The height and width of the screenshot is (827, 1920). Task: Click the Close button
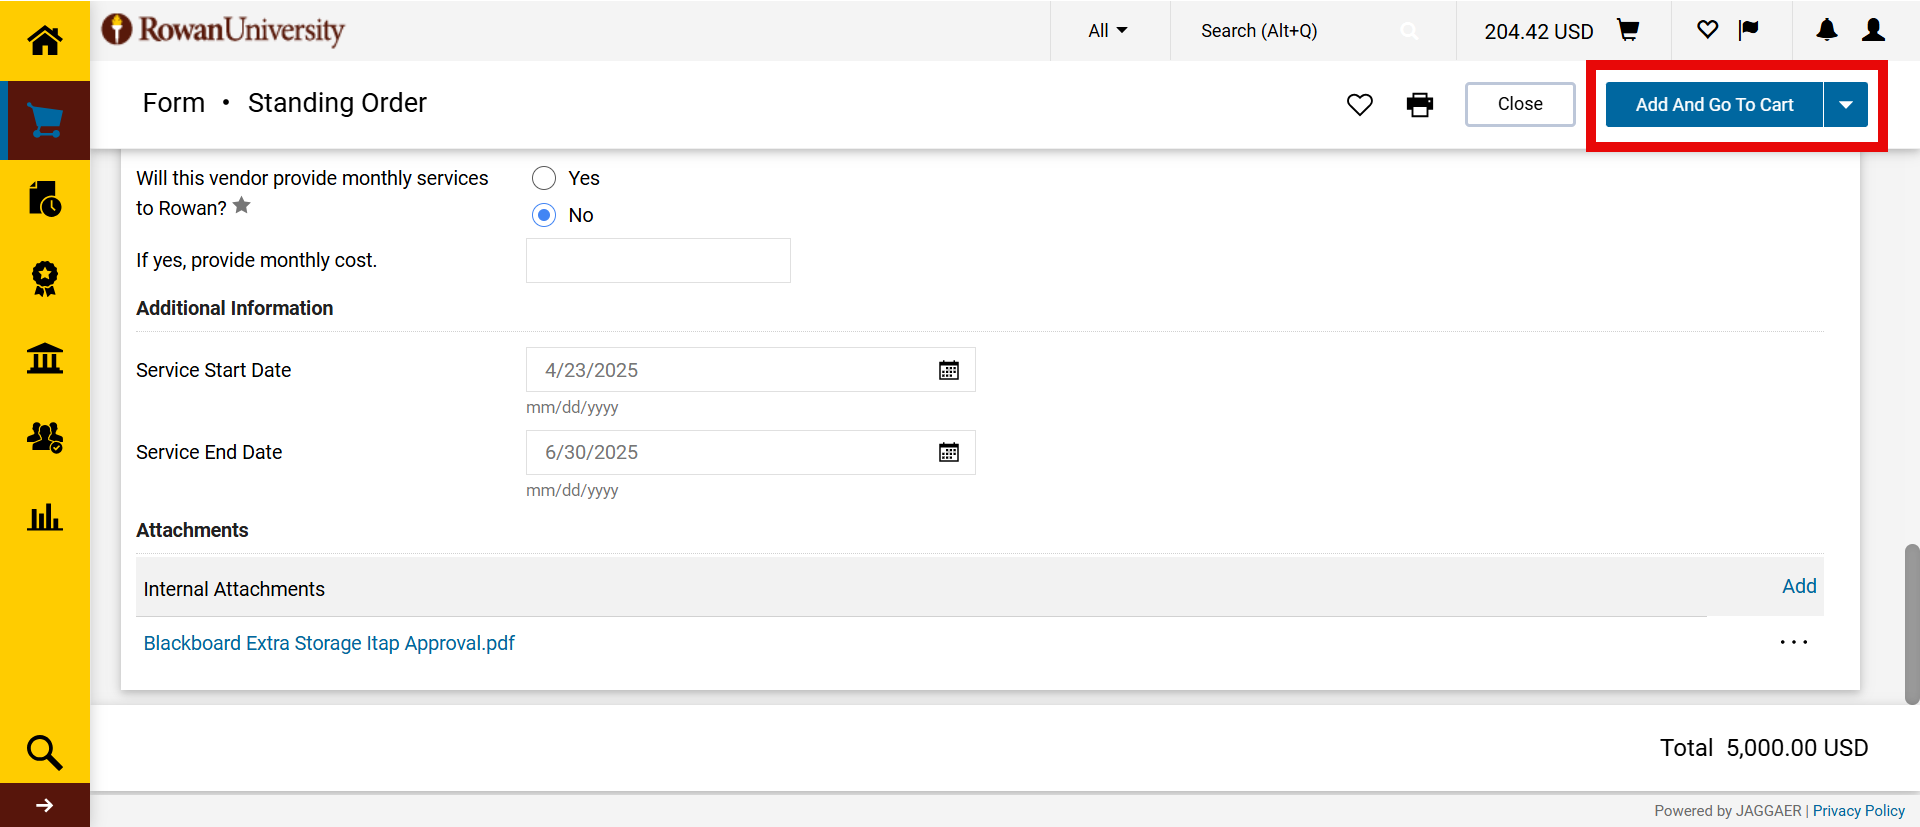[x=1519, y=105]
